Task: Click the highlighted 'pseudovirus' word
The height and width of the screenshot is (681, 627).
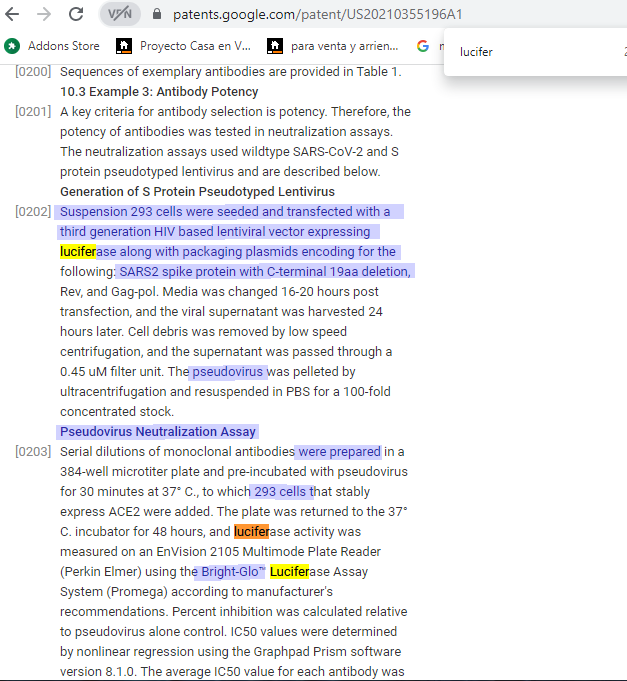Action: click(228, 372)
